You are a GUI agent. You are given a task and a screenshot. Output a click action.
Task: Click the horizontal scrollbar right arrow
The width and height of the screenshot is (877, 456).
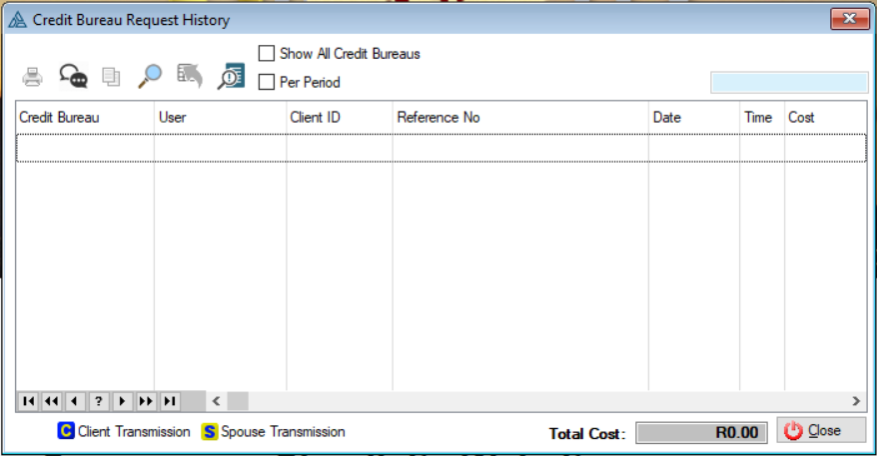click(856, 401)
